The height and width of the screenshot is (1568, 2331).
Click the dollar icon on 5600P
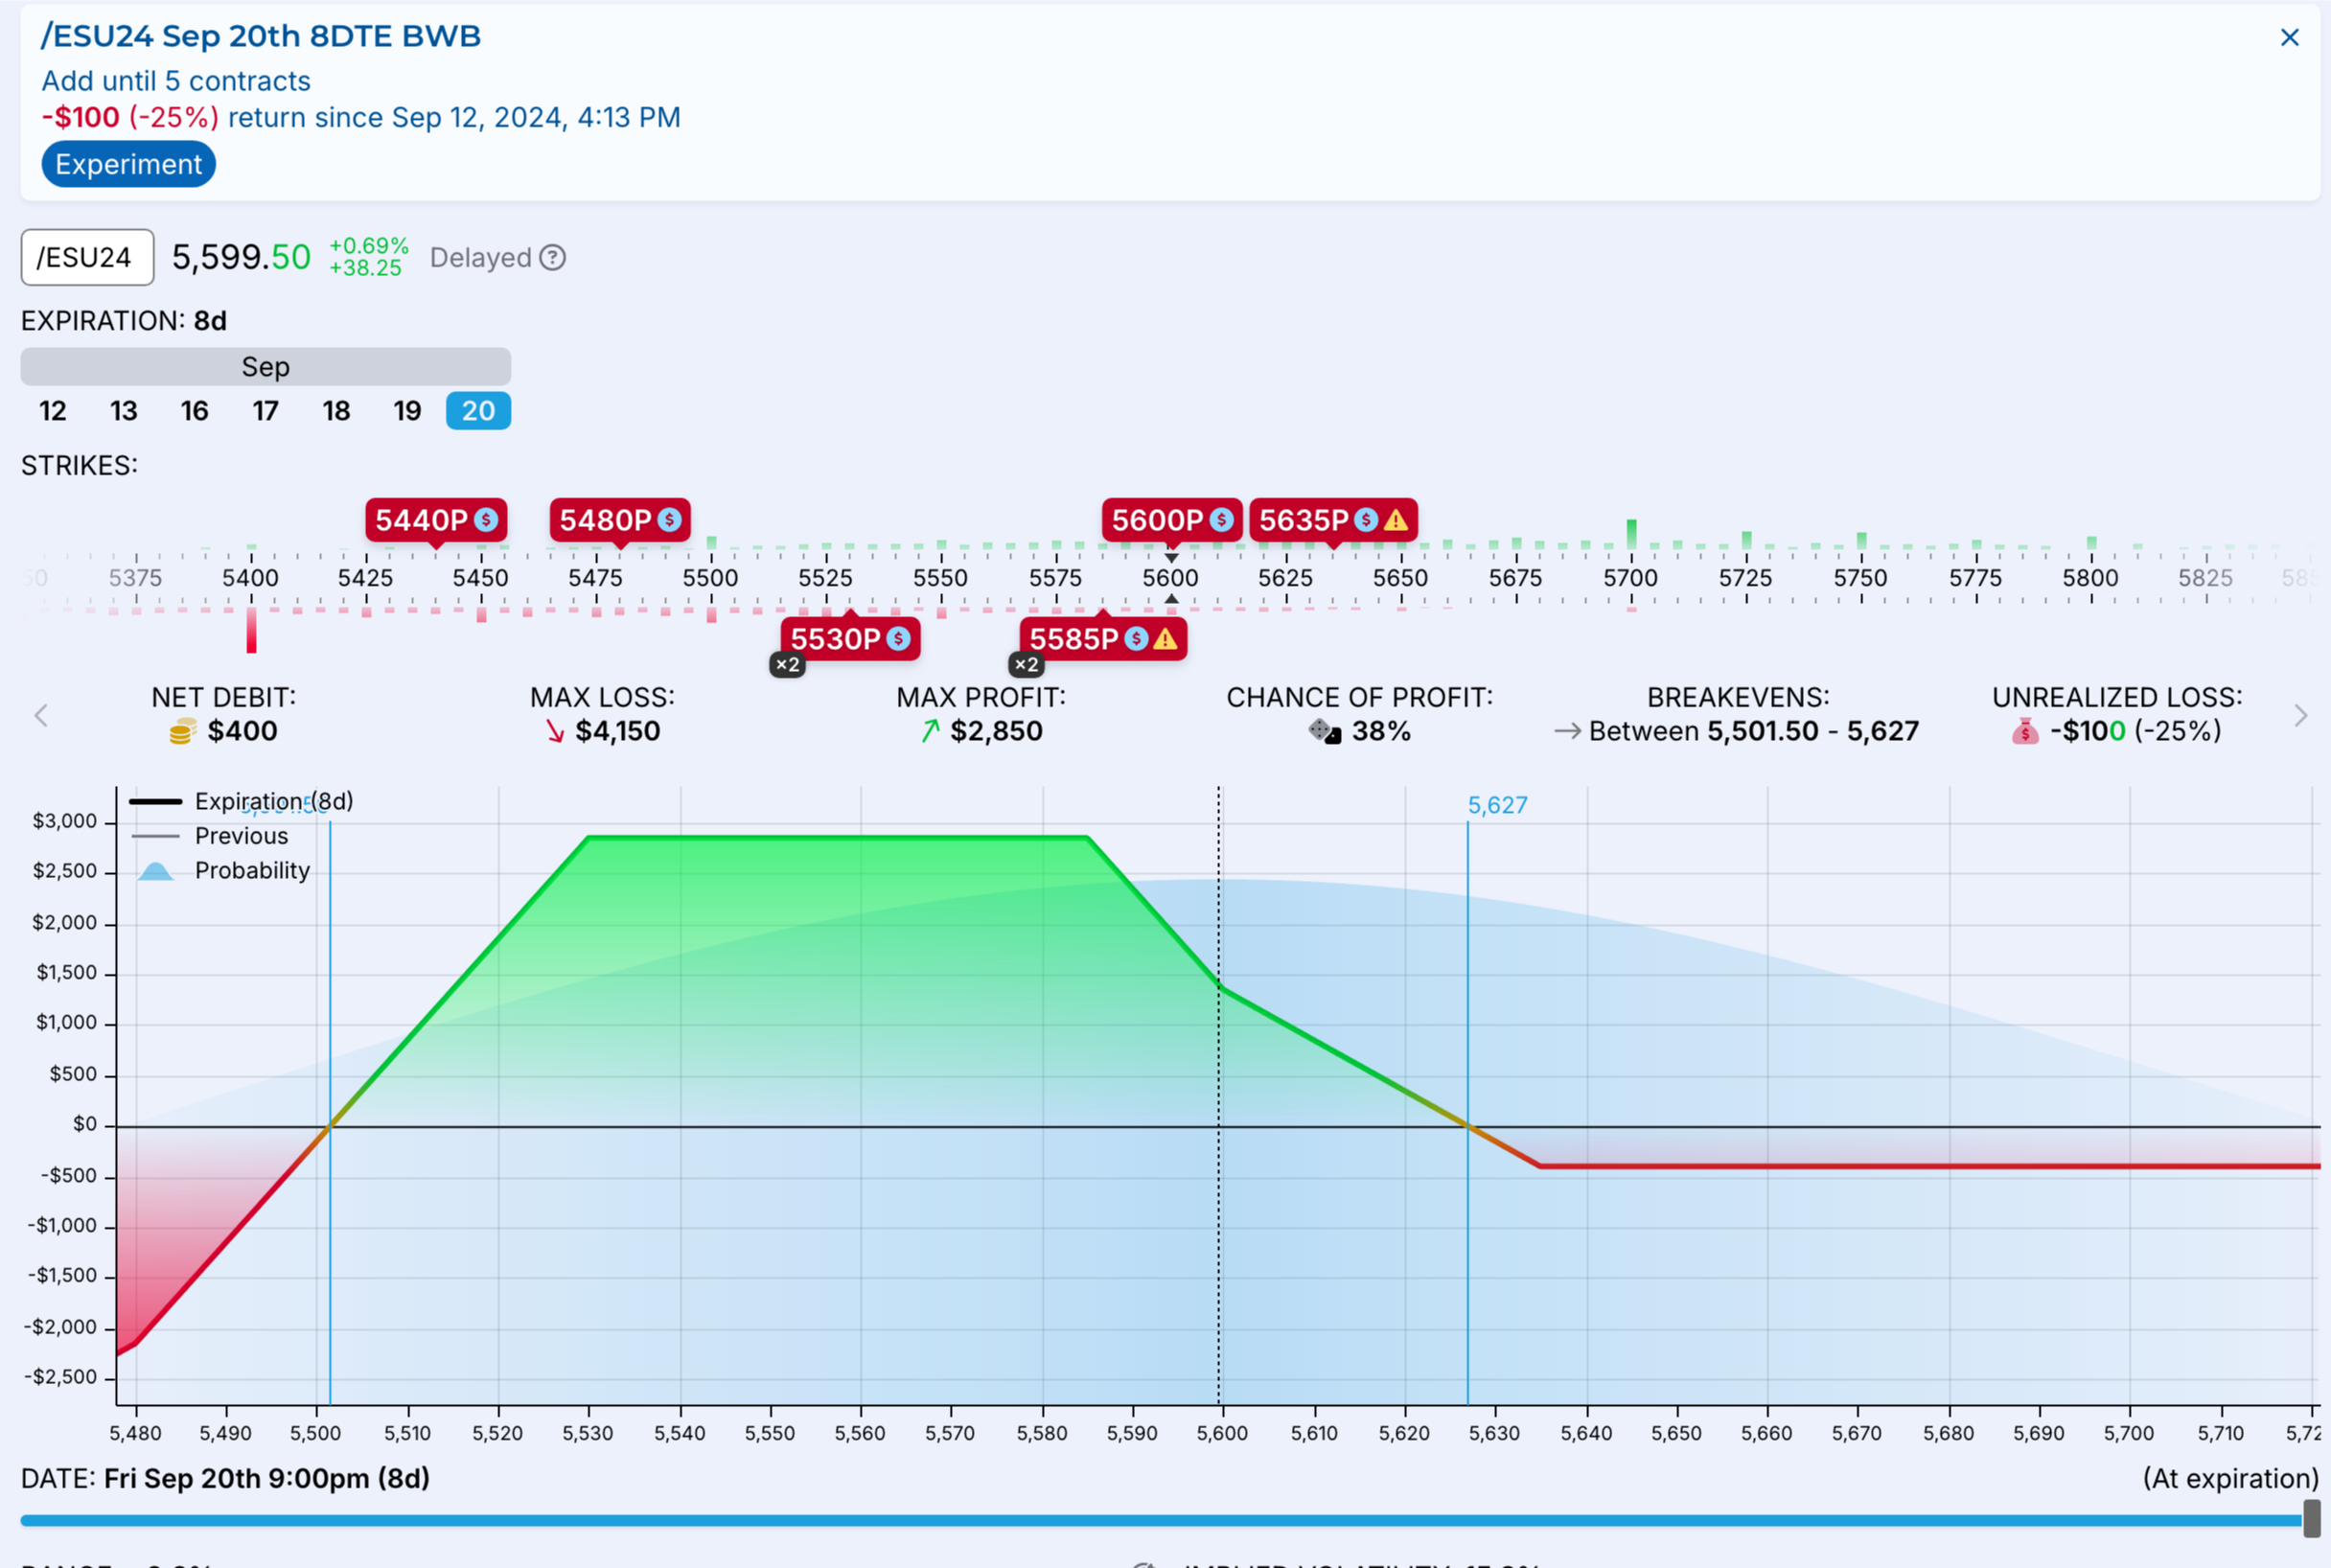click(1221, 520)
